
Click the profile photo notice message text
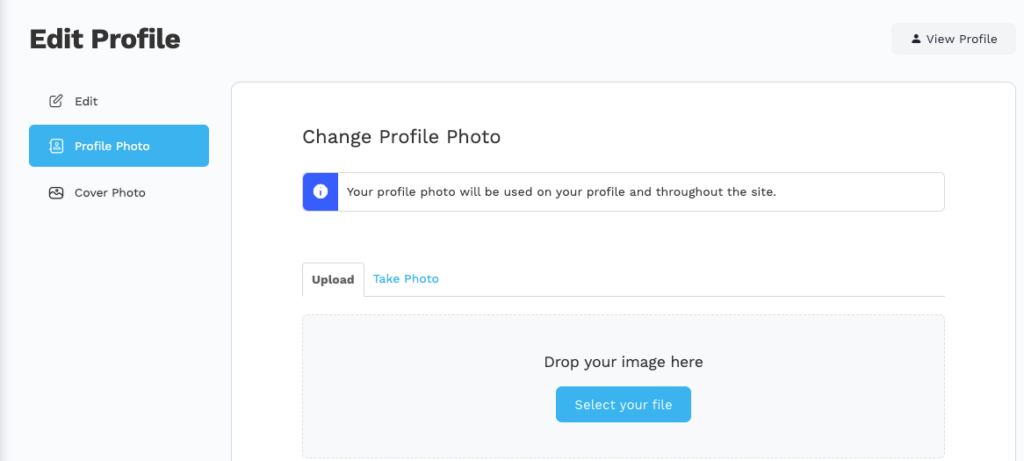(561, 192)
